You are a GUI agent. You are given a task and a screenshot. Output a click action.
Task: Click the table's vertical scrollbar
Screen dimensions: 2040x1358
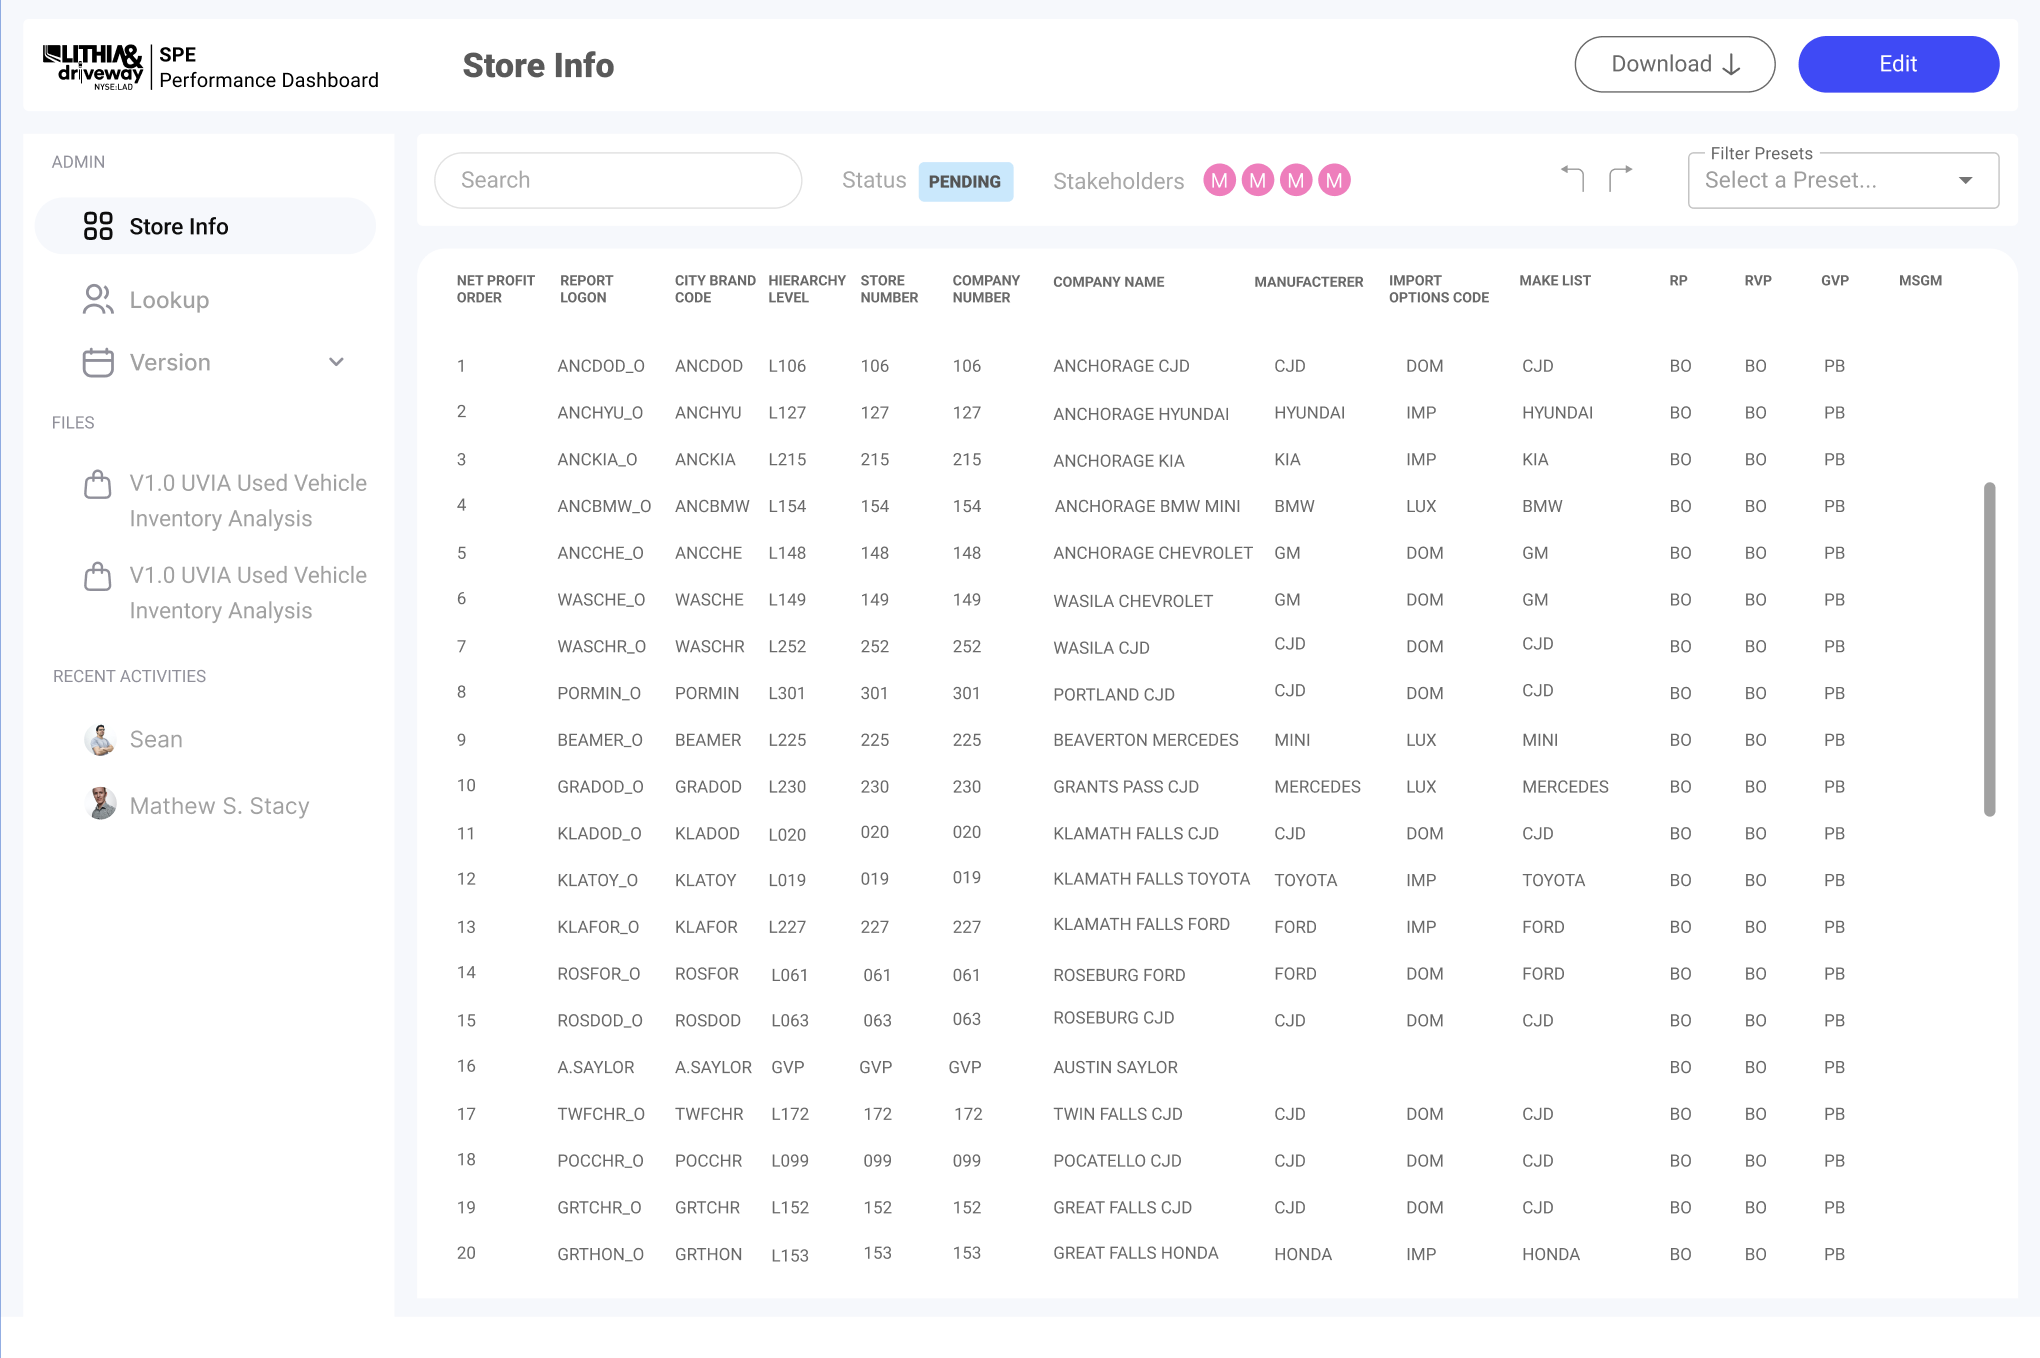[x=1989, y=650]
